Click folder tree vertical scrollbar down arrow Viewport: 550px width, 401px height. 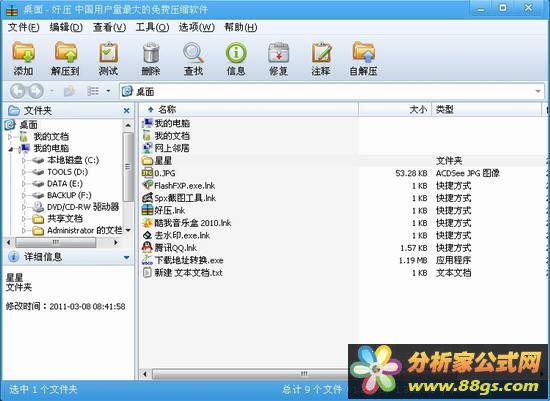click(128, 230)
